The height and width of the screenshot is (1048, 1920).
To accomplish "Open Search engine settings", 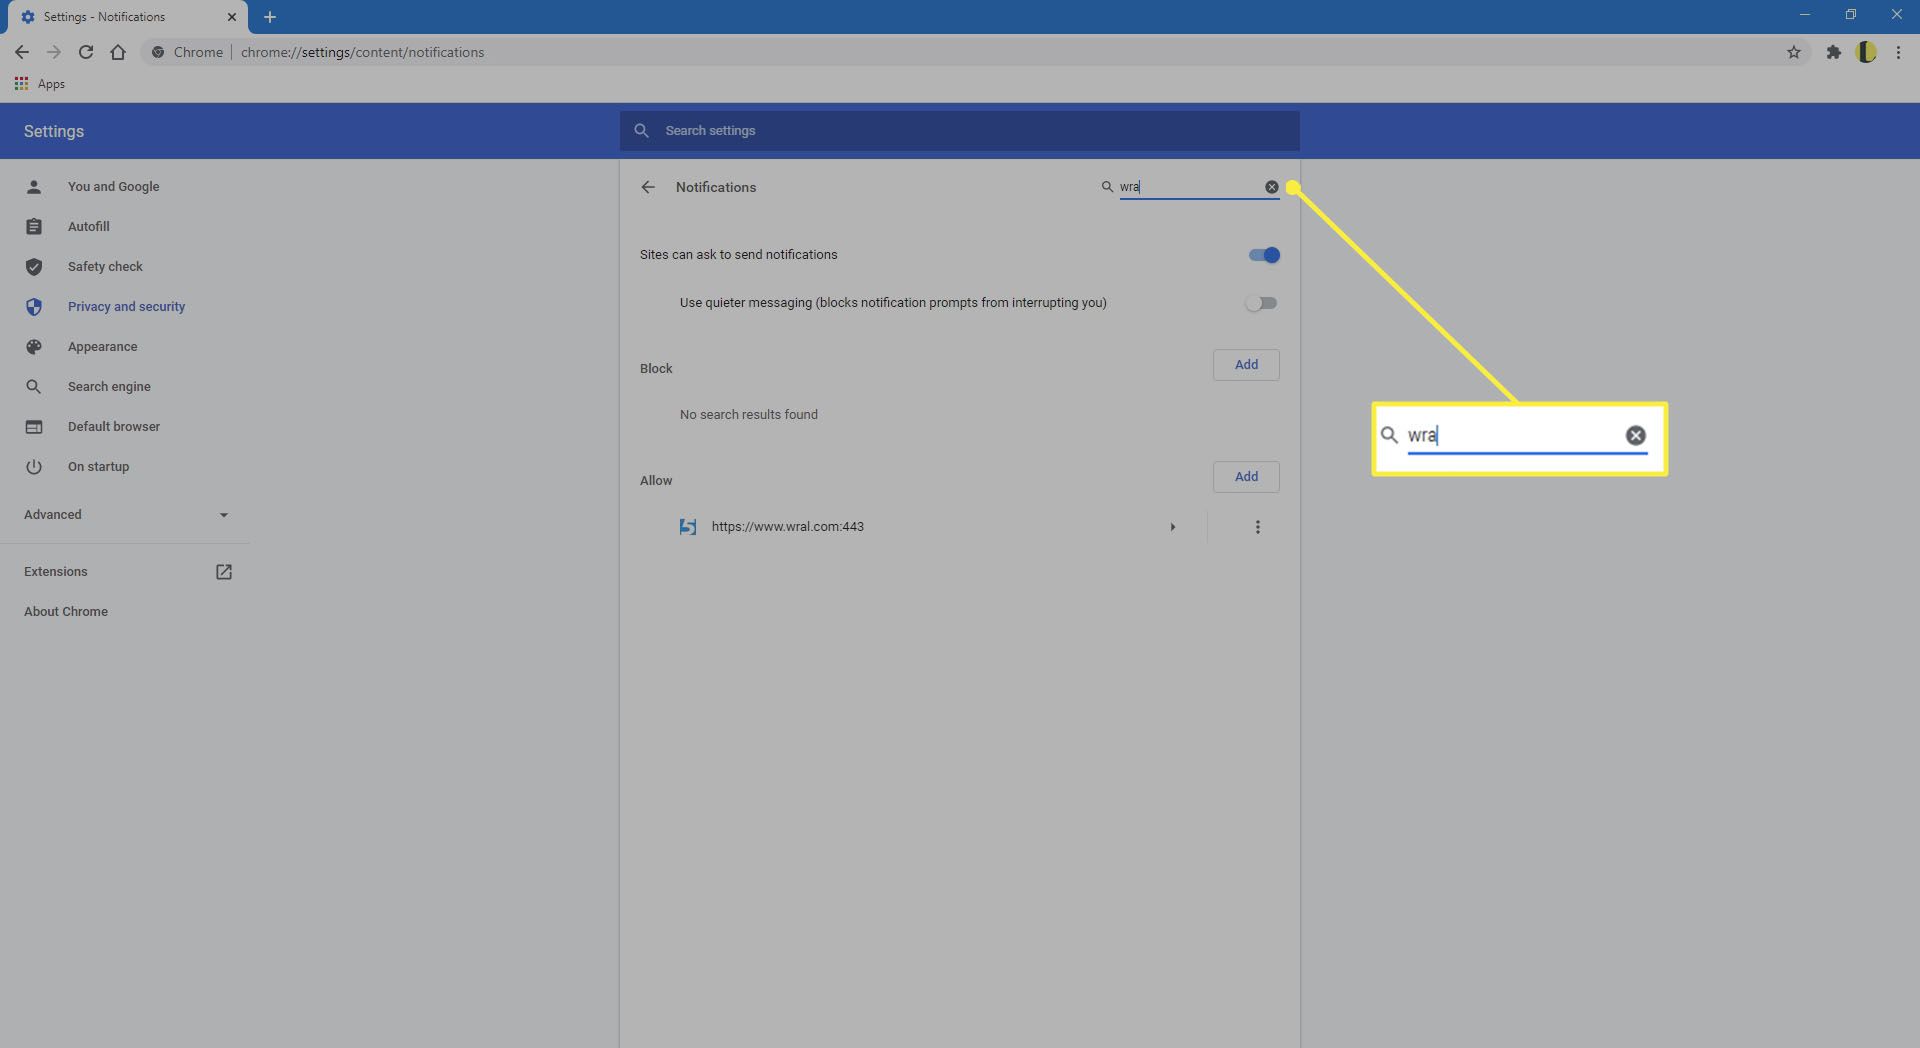I will click(109, 387).
